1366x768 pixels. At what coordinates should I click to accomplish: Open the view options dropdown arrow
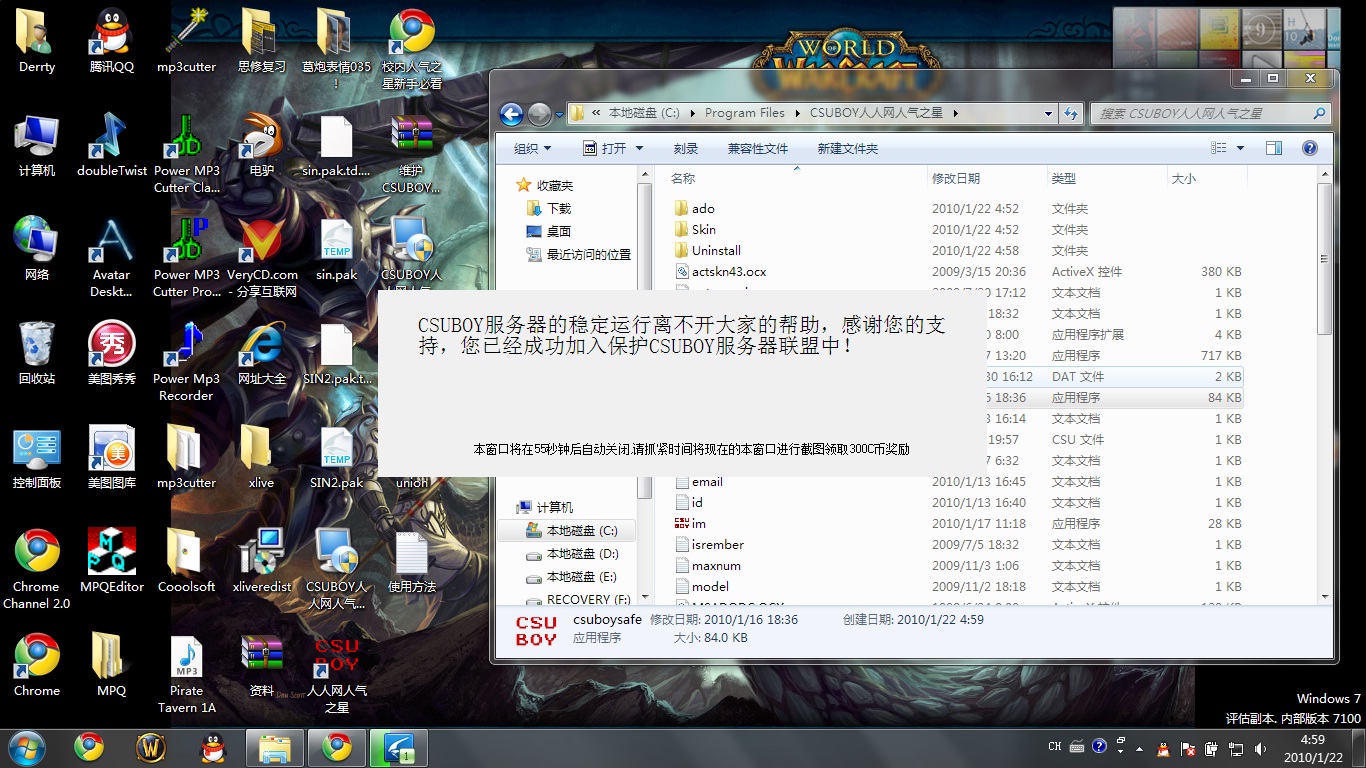point(1240,148)
